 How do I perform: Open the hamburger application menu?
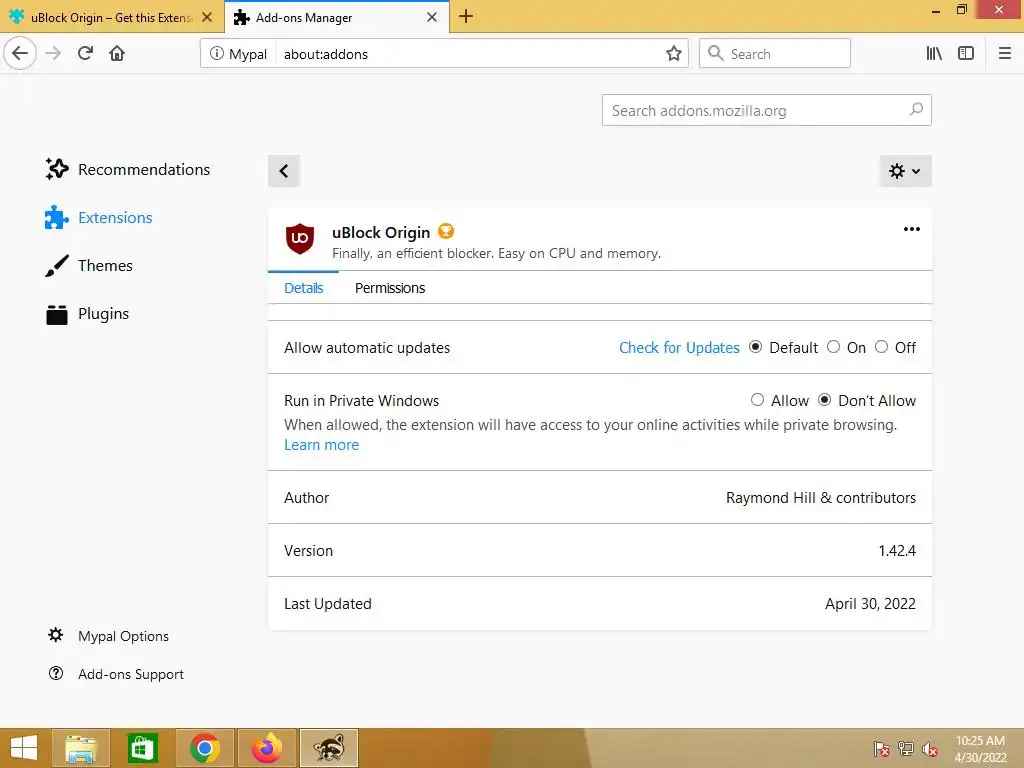(x=1005, y=54)
